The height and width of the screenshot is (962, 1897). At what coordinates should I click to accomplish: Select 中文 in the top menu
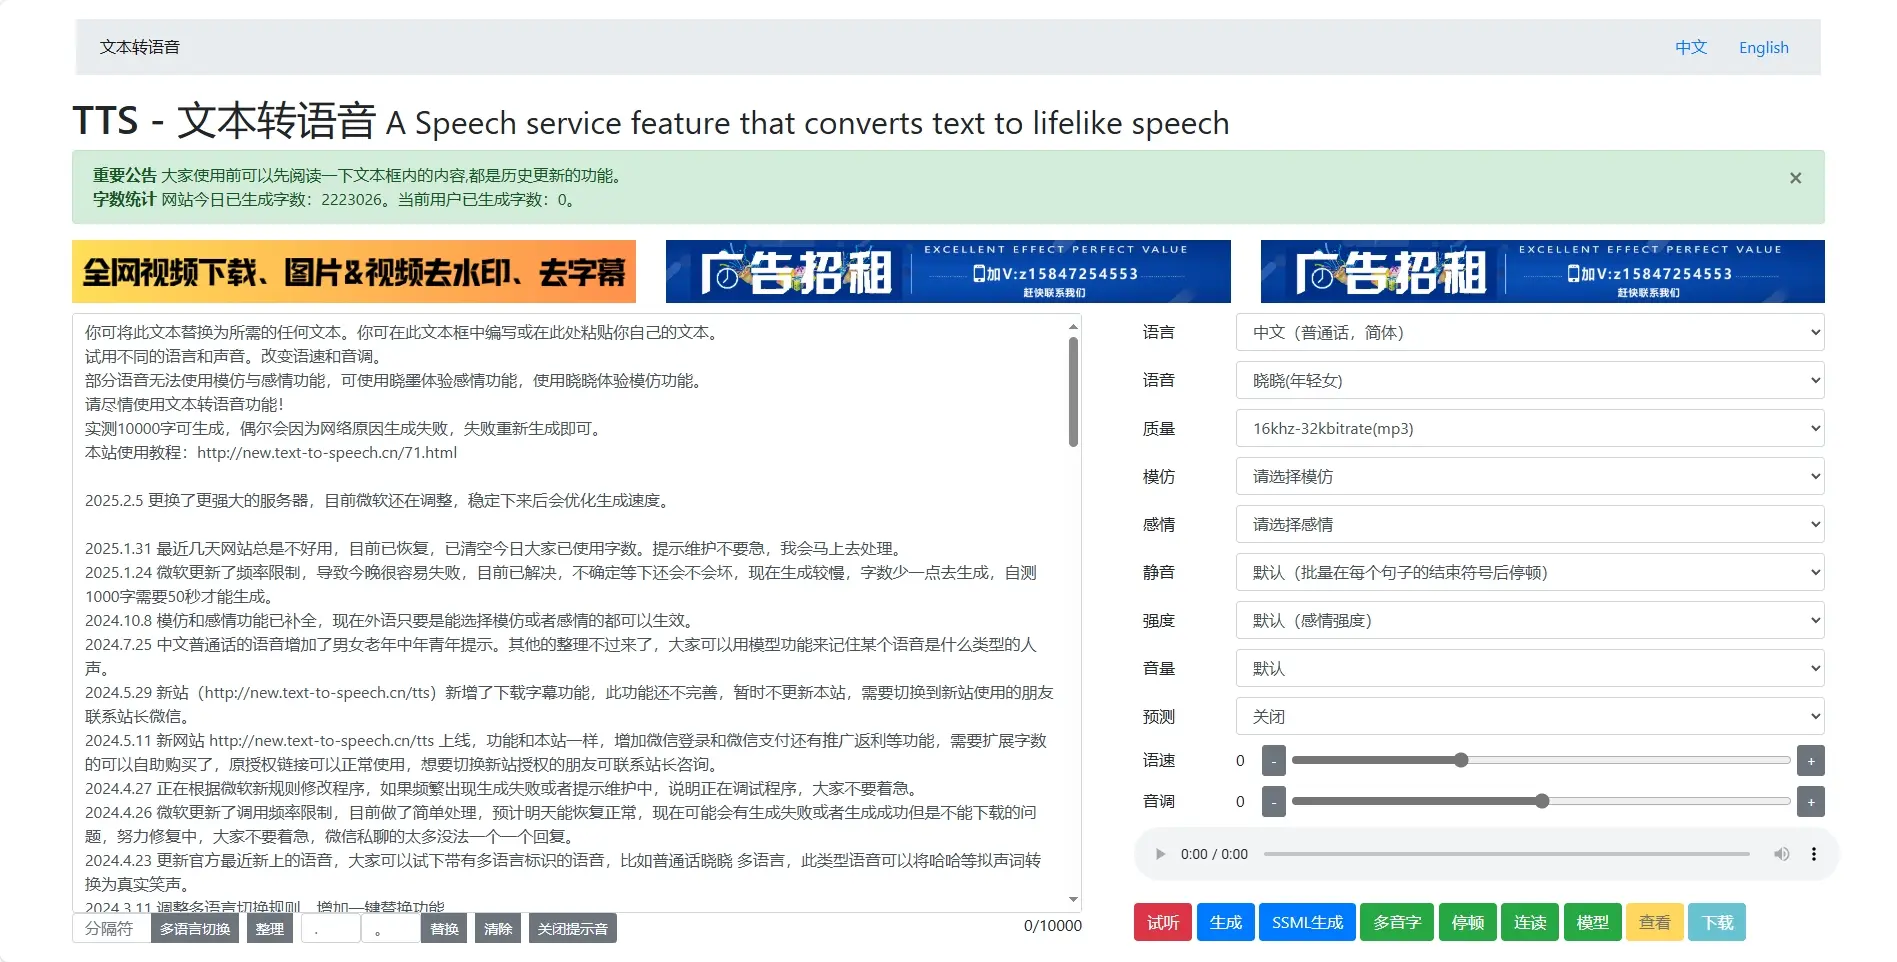point(1690,47)
